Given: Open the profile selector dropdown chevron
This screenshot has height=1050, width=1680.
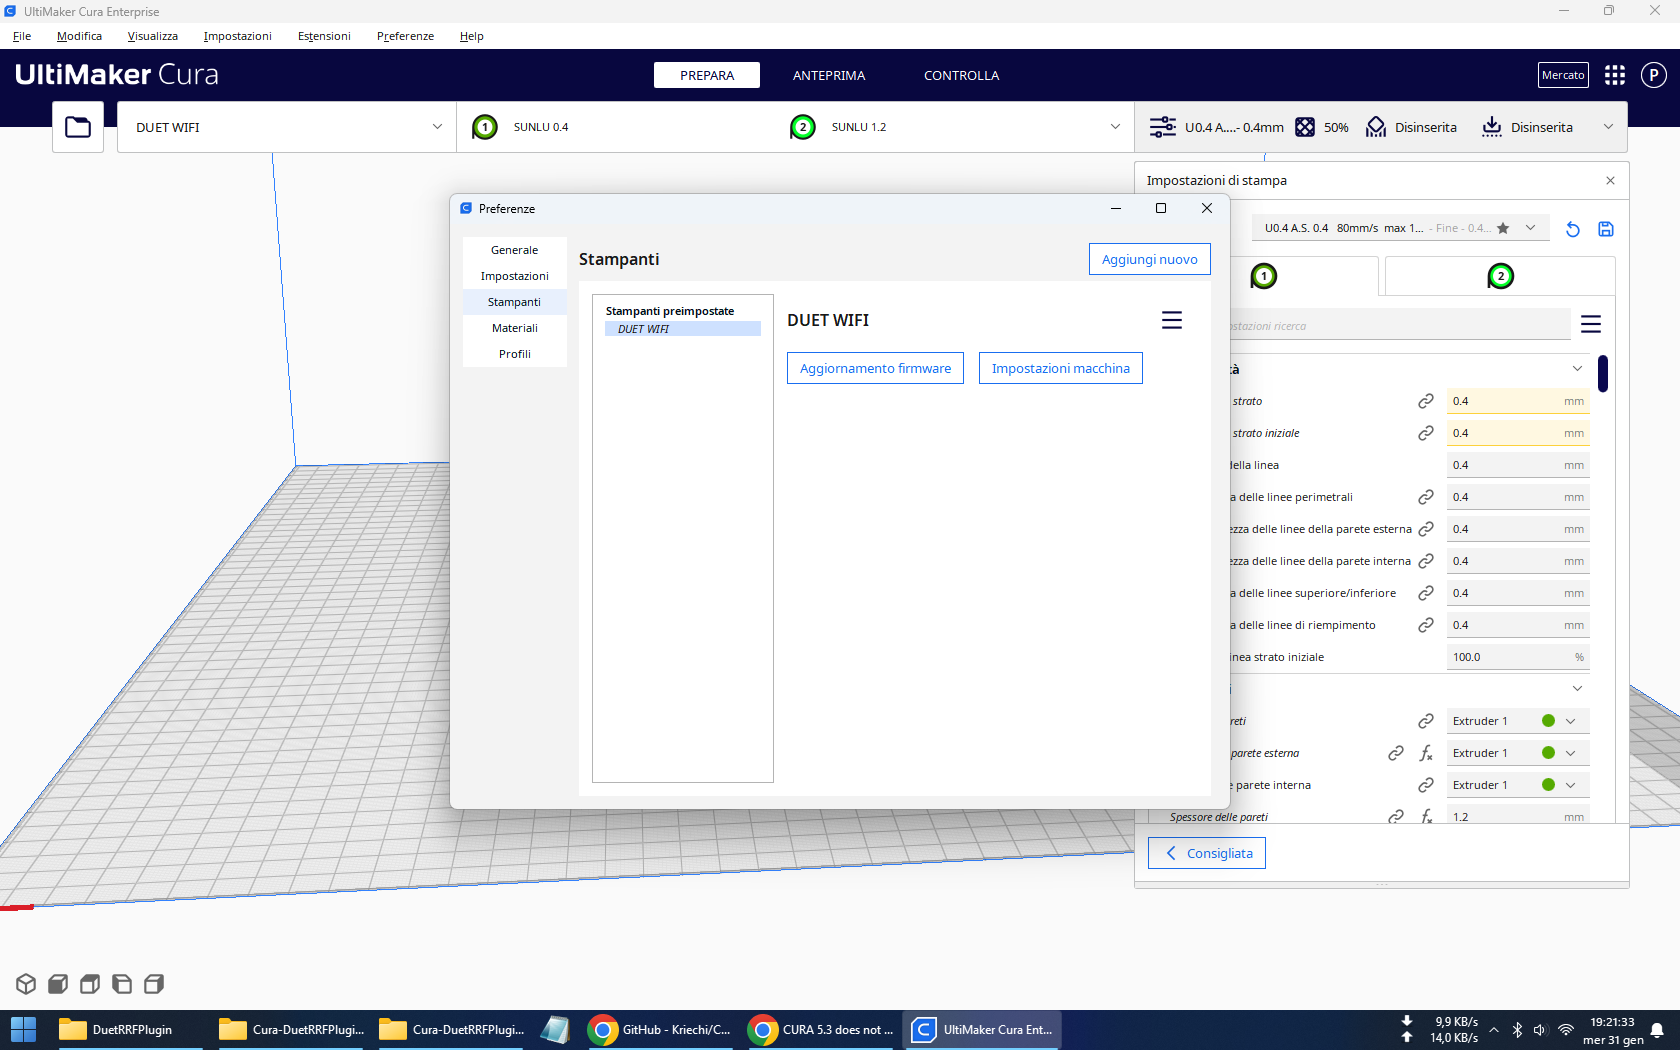Looking at the screenshot, I should point(1530,228).
